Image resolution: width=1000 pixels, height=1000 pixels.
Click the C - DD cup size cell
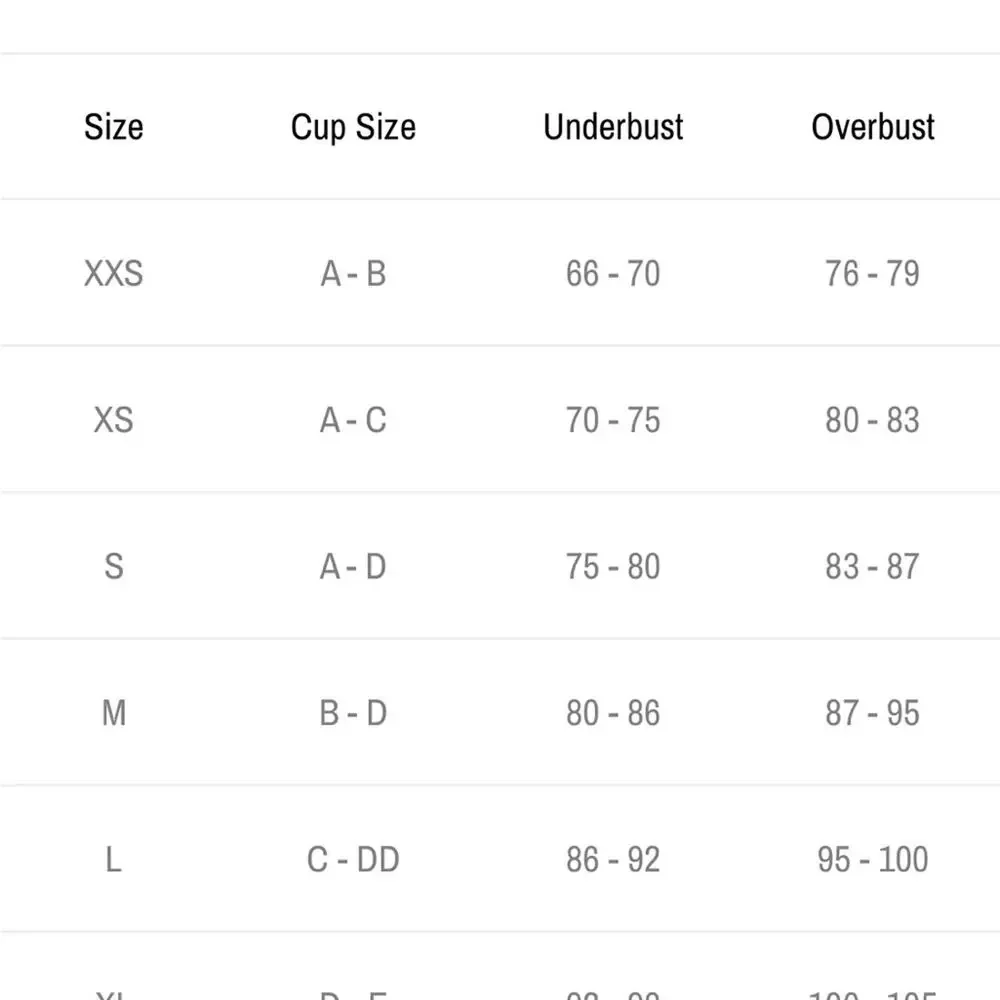pyautogui.click(x=353, y=859)
